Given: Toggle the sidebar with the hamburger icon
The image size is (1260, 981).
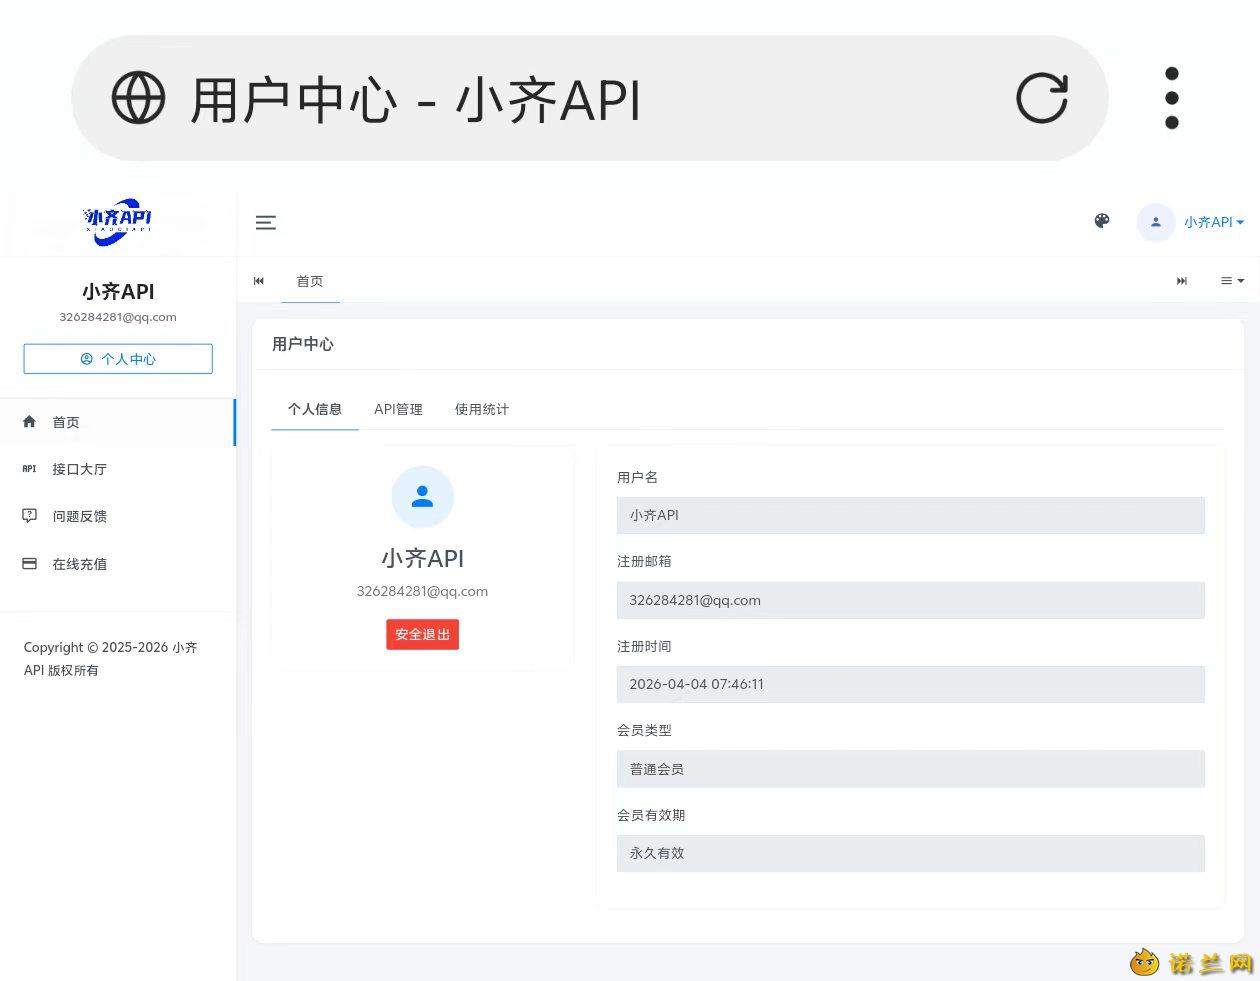Looking at the screenshot, I should (x=266, y=223).
